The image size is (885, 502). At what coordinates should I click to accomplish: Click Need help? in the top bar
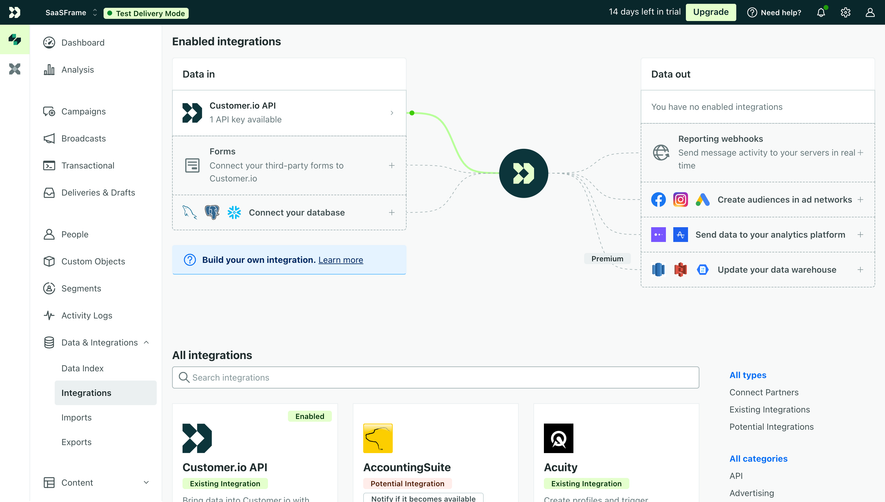tap(774, 12)
